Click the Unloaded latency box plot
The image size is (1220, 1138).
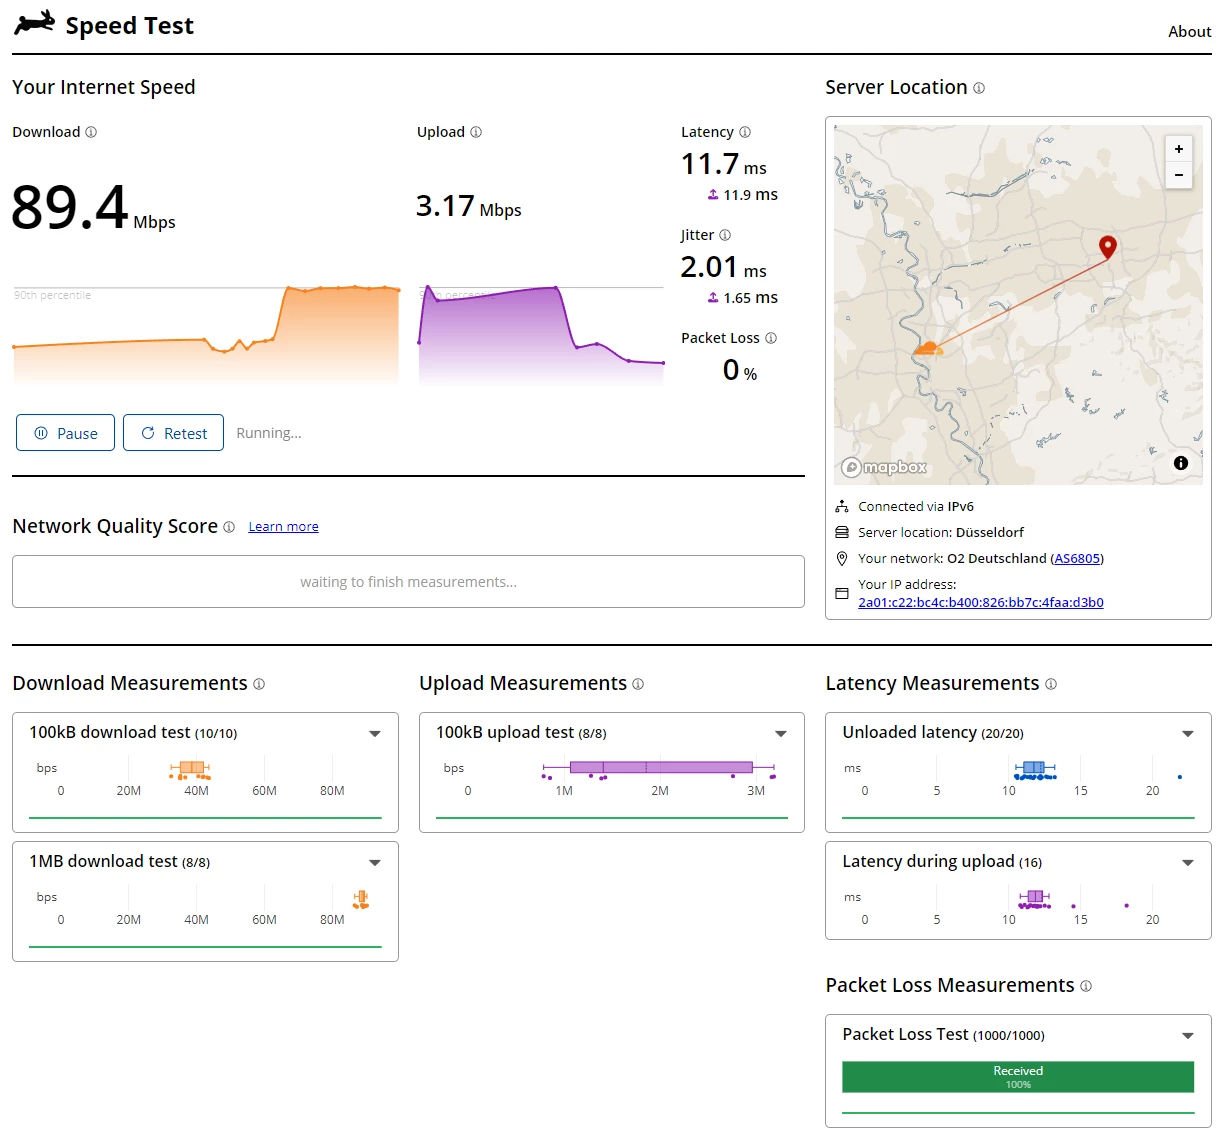pyautogui.click(x=1035, y=768)
